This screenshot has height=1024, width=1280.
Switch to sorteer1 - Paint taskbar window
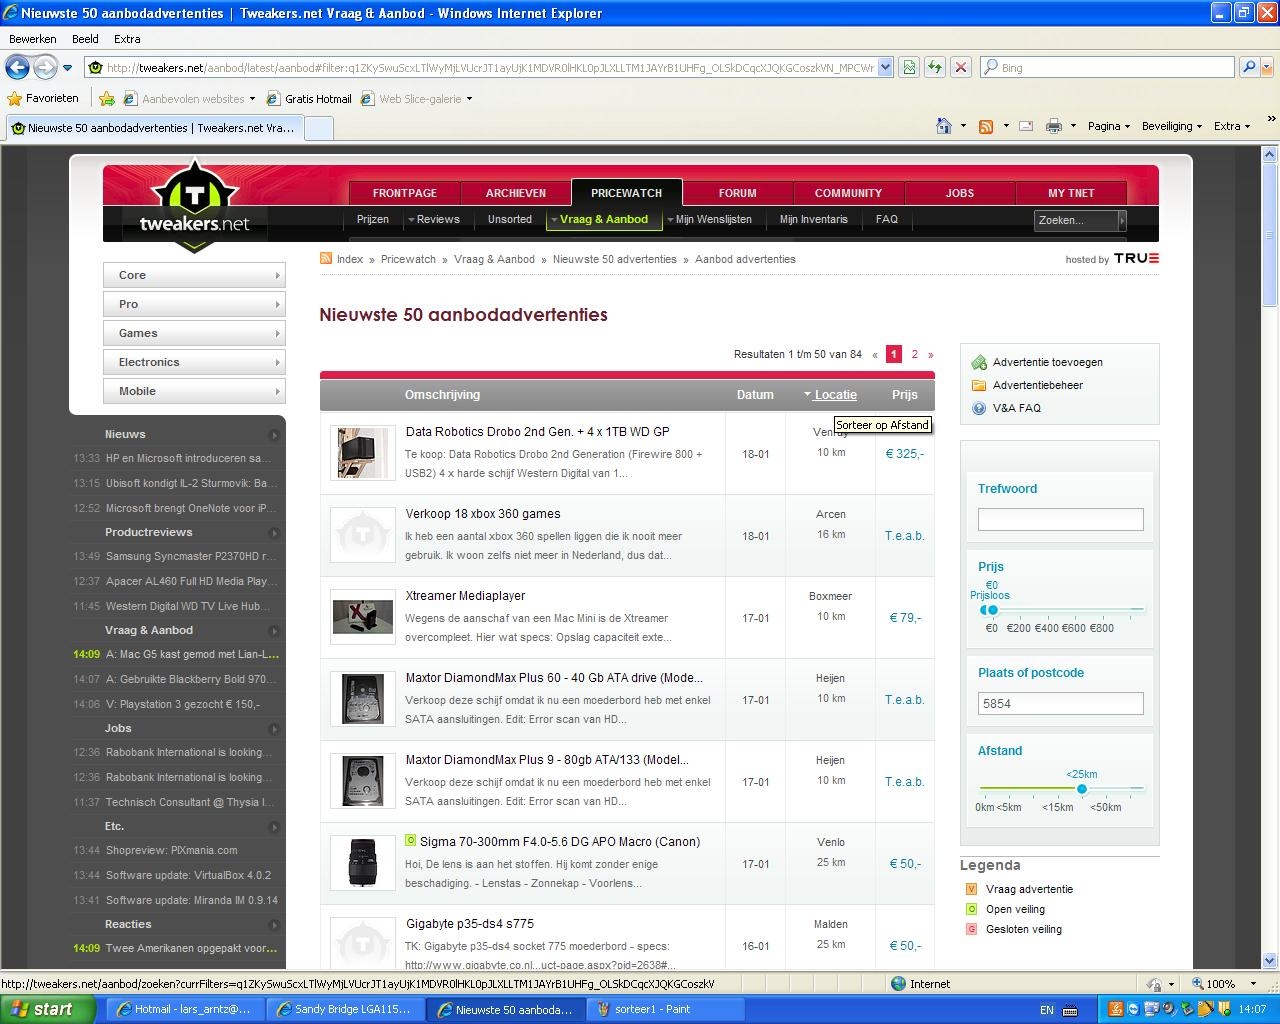(x=666, y=1009)
